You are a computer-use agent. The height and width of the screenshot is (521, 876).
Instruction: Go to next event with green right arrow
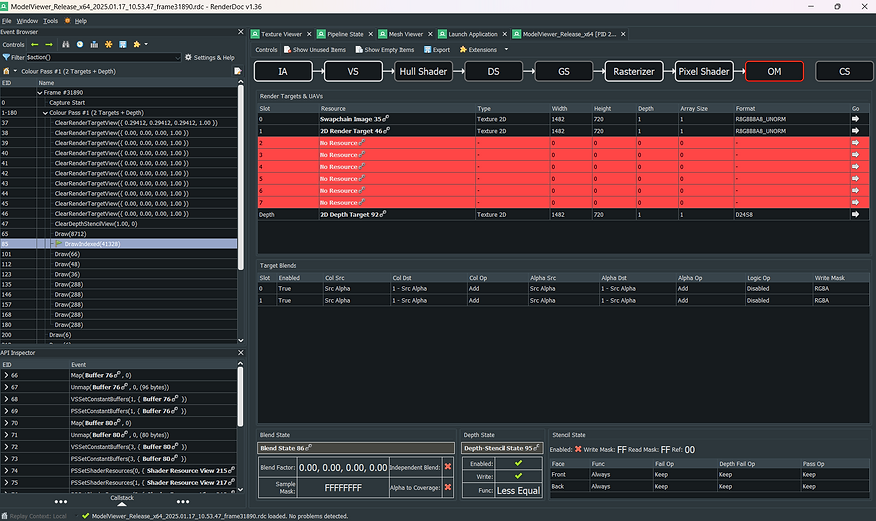(x=49, y=44)
